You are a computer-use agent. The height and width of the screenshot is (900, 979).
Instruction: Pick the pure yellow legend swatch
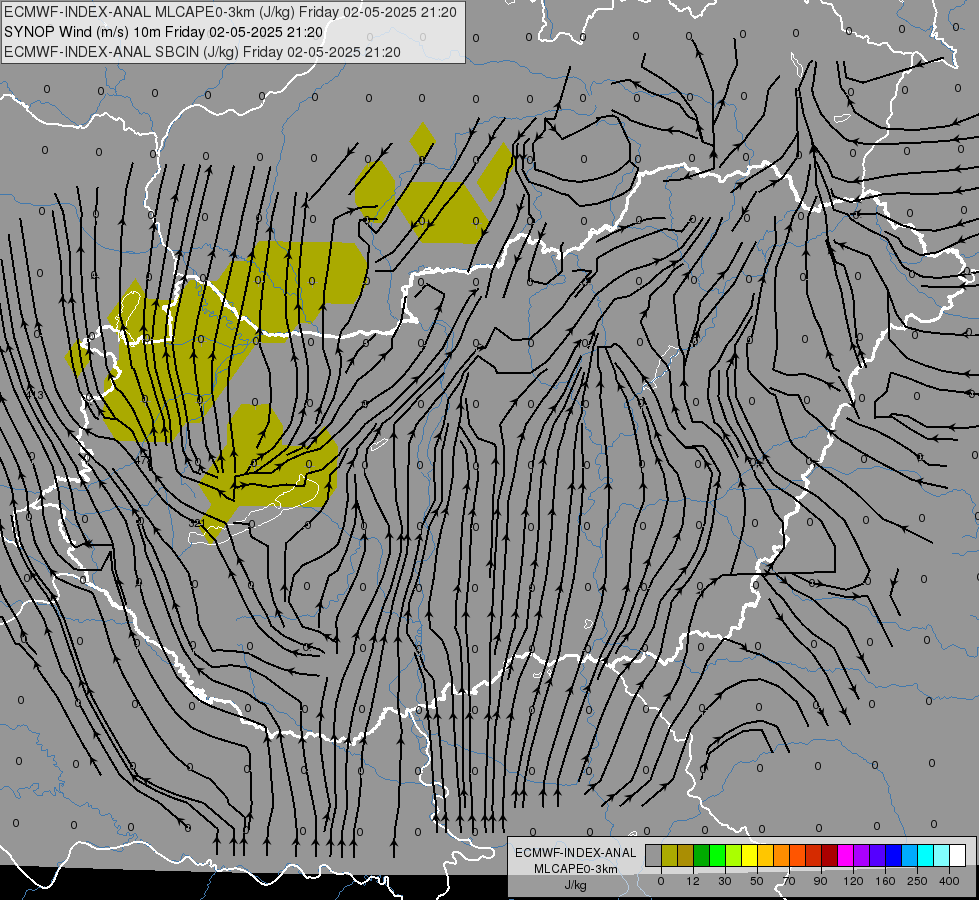click(x=749, y=855)
